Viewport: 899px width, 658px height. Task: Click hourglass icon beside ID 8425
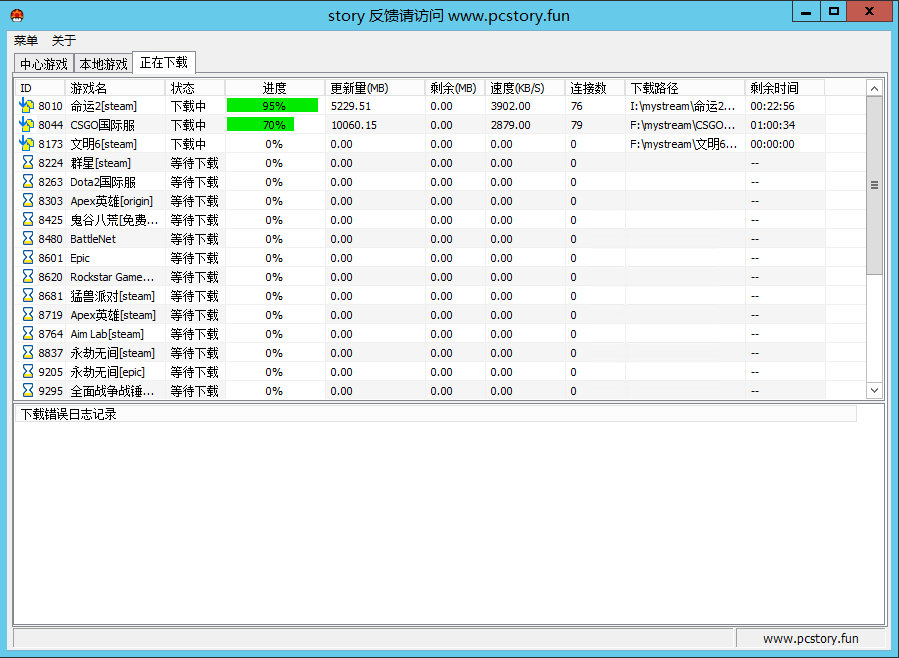point(28,220)
